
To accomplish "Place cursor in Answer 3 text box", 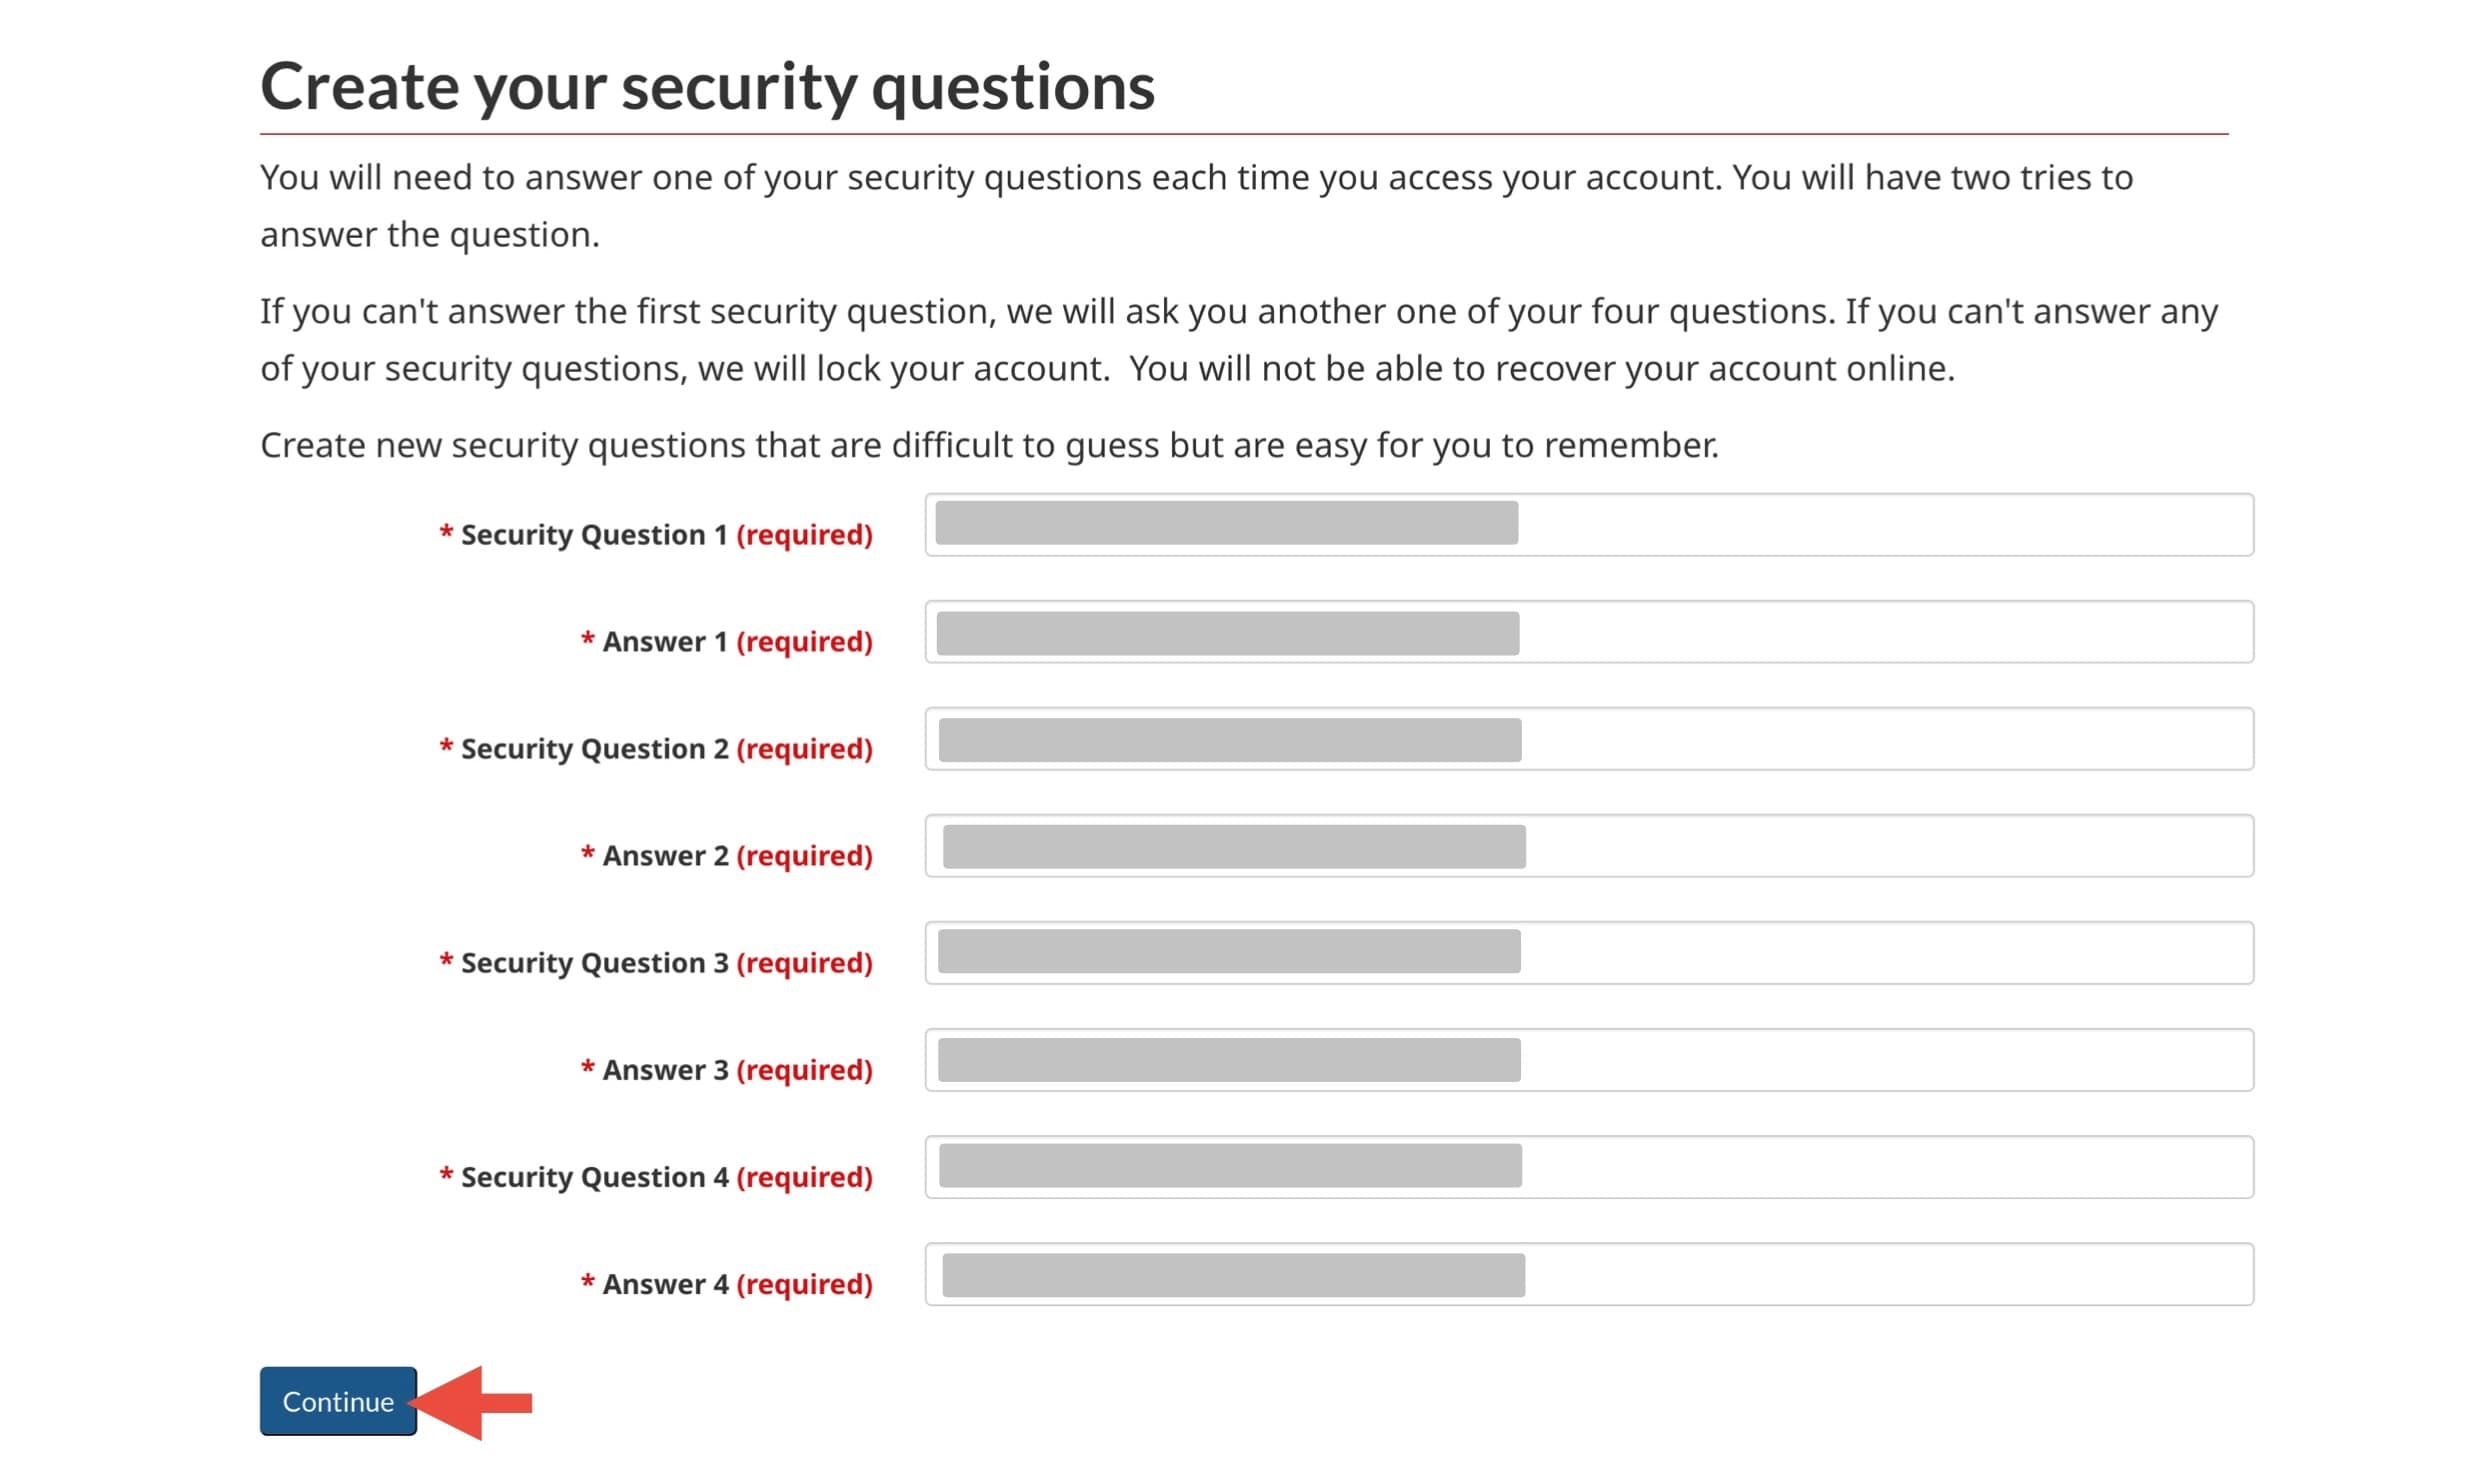I will [1588, 1060].
